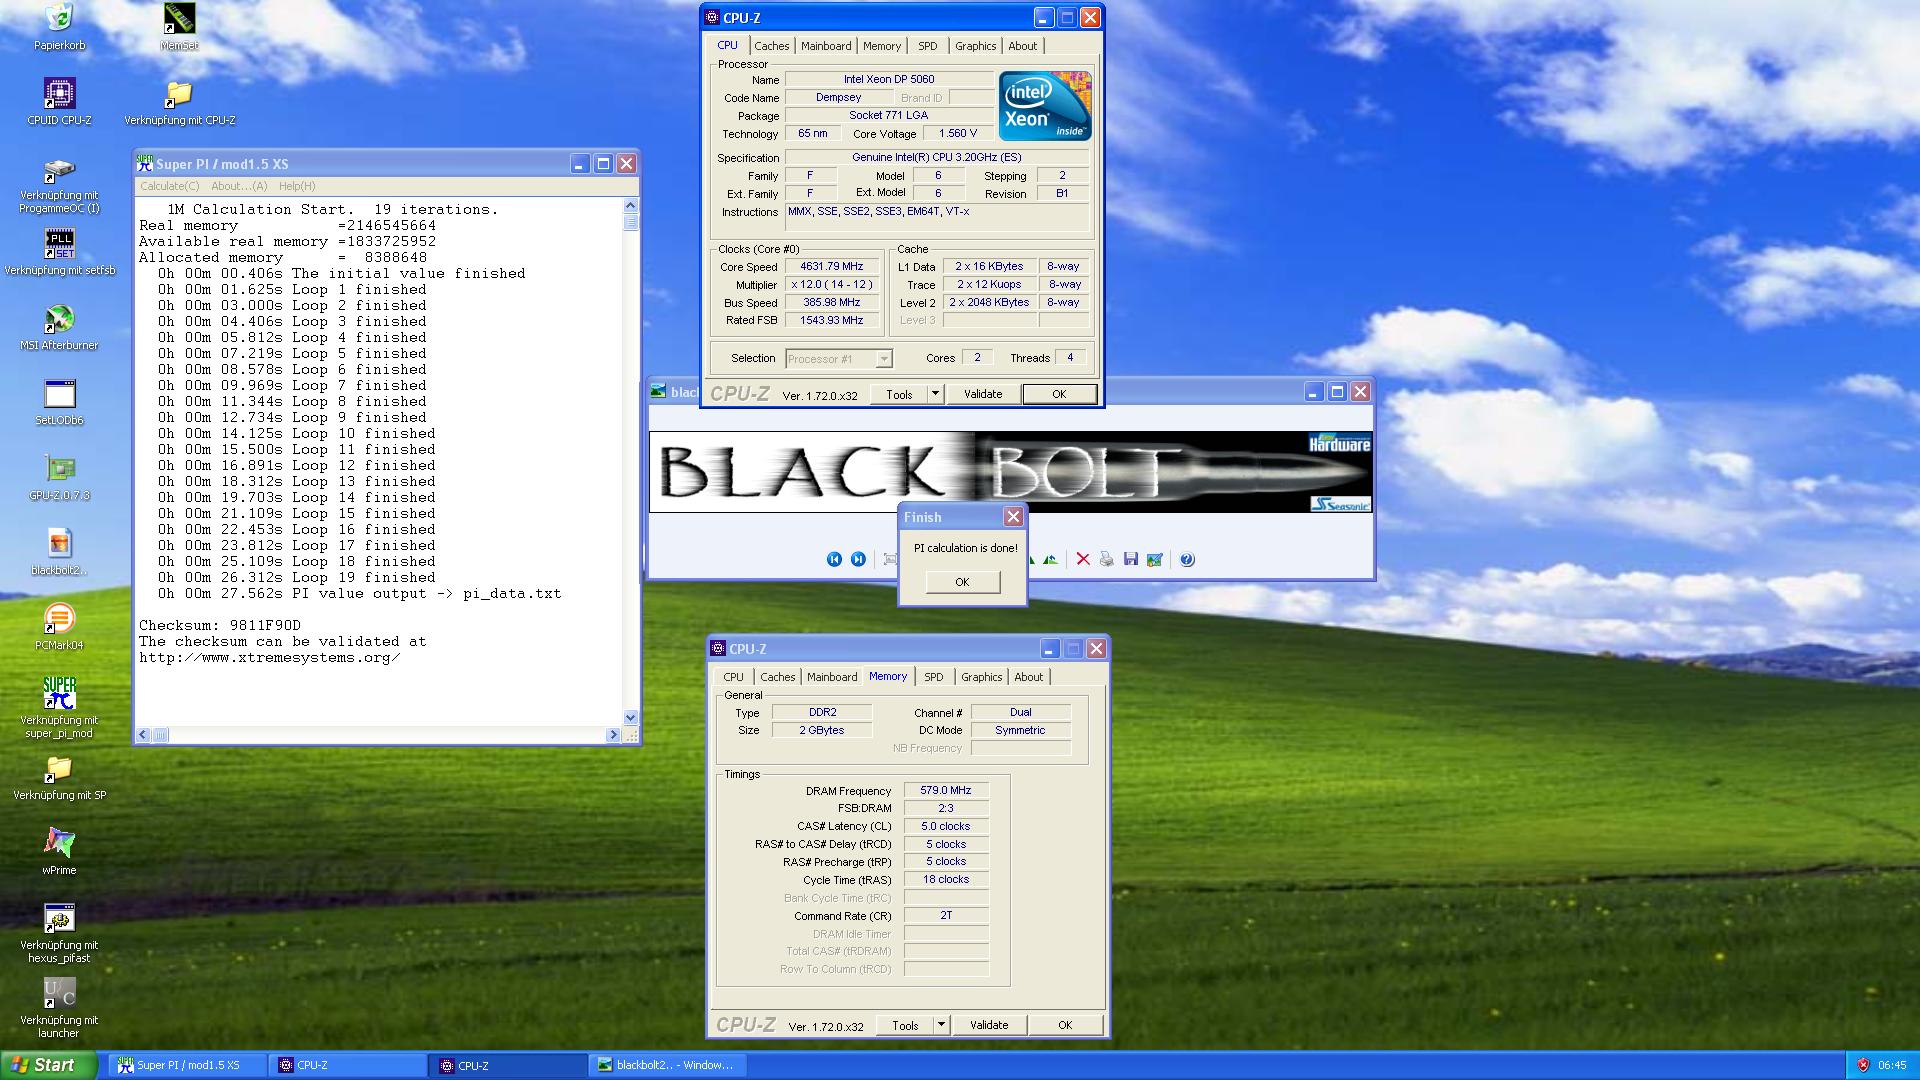Switch to Super PI taskbar button

[187, 1065]
